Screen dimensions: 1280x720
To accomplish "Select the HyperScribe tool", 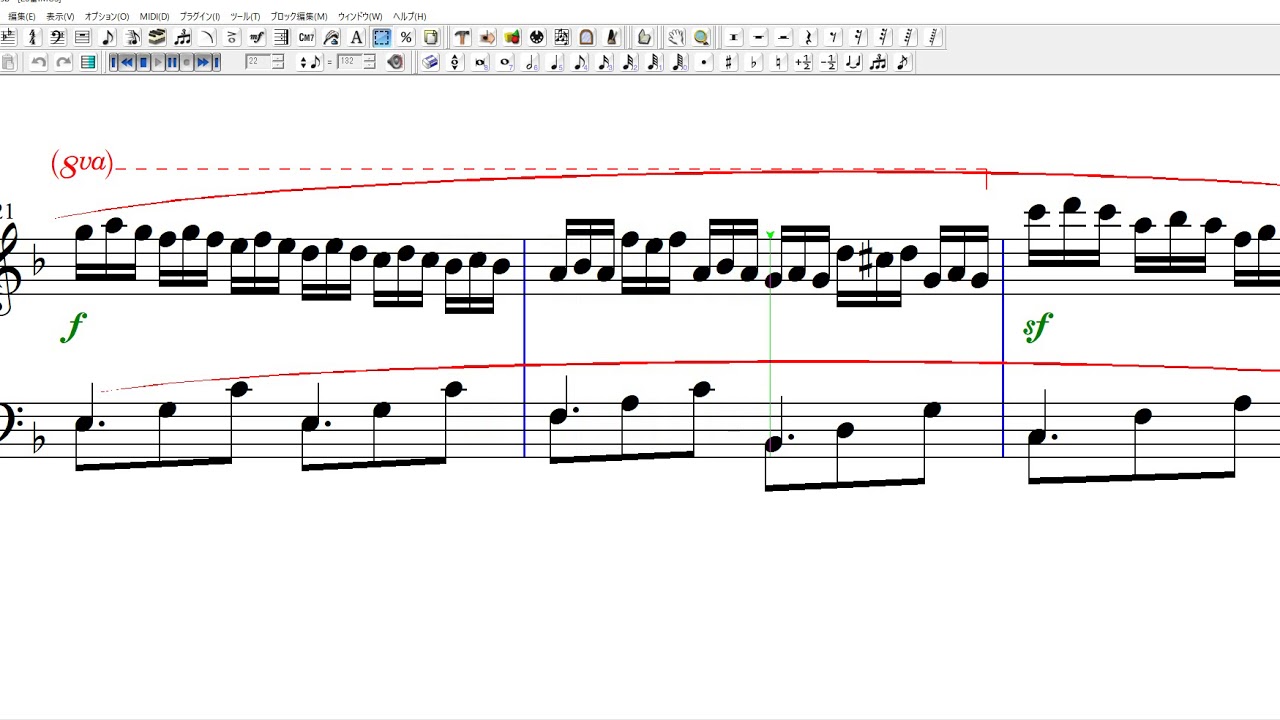I will (157, 38).
